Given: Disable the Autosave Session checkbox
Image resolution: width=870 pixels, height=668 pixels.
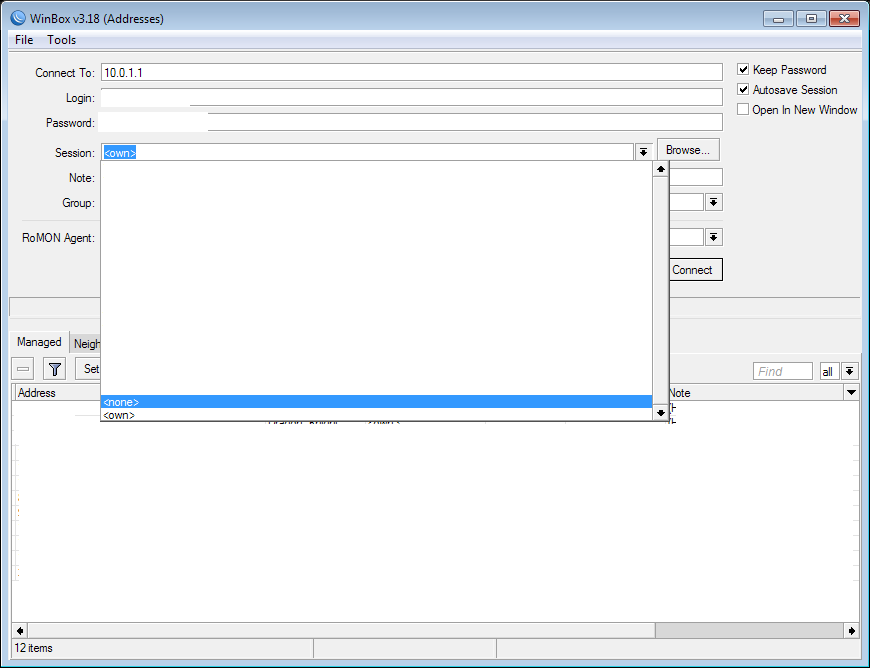Looking at the screenshot, I should pyautogui.click(x=743, y=89).
